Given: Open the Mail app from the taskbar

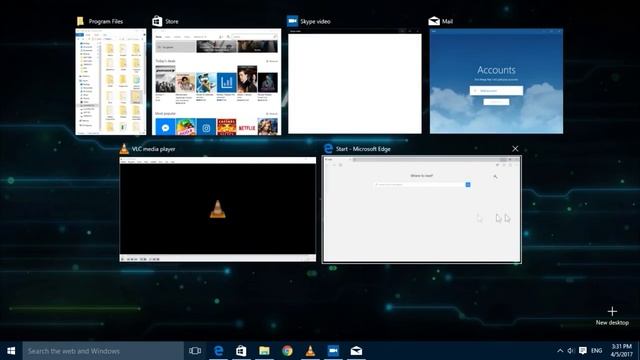Looking at the screenshot, I should click(356, 351).
